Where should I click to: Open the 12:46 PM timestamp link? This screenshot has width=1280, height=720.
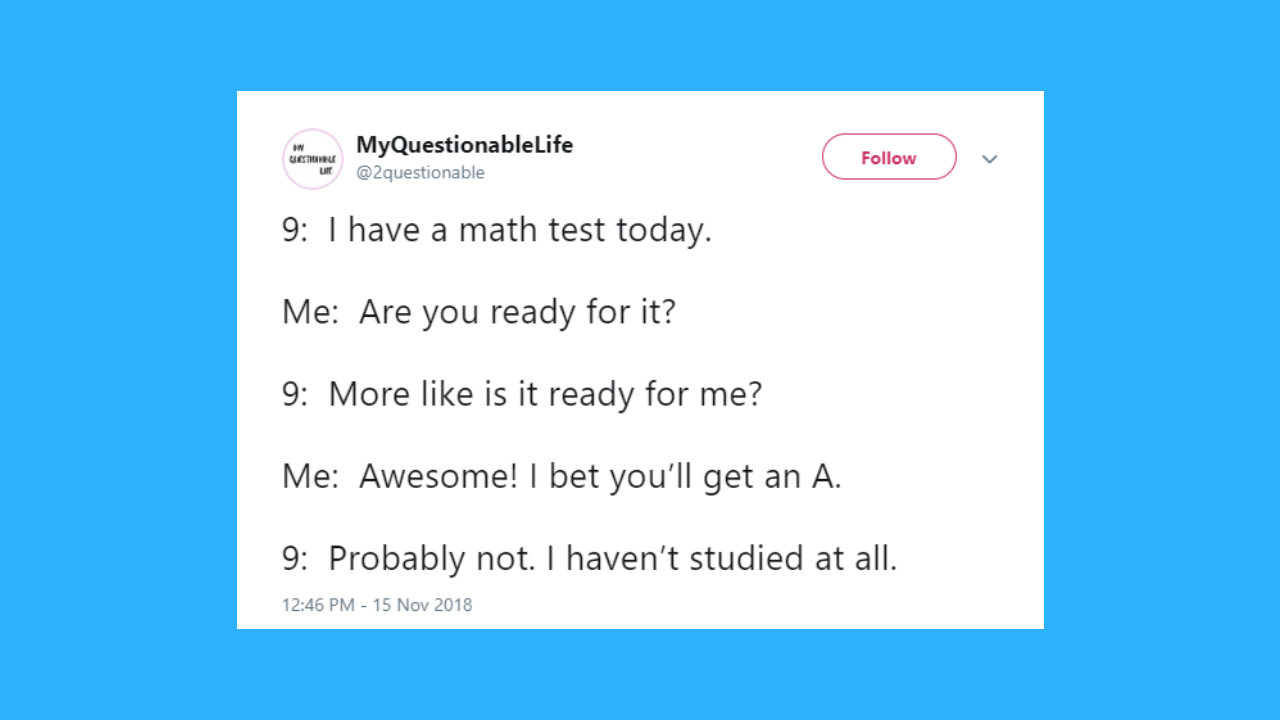tap(318, 605)
